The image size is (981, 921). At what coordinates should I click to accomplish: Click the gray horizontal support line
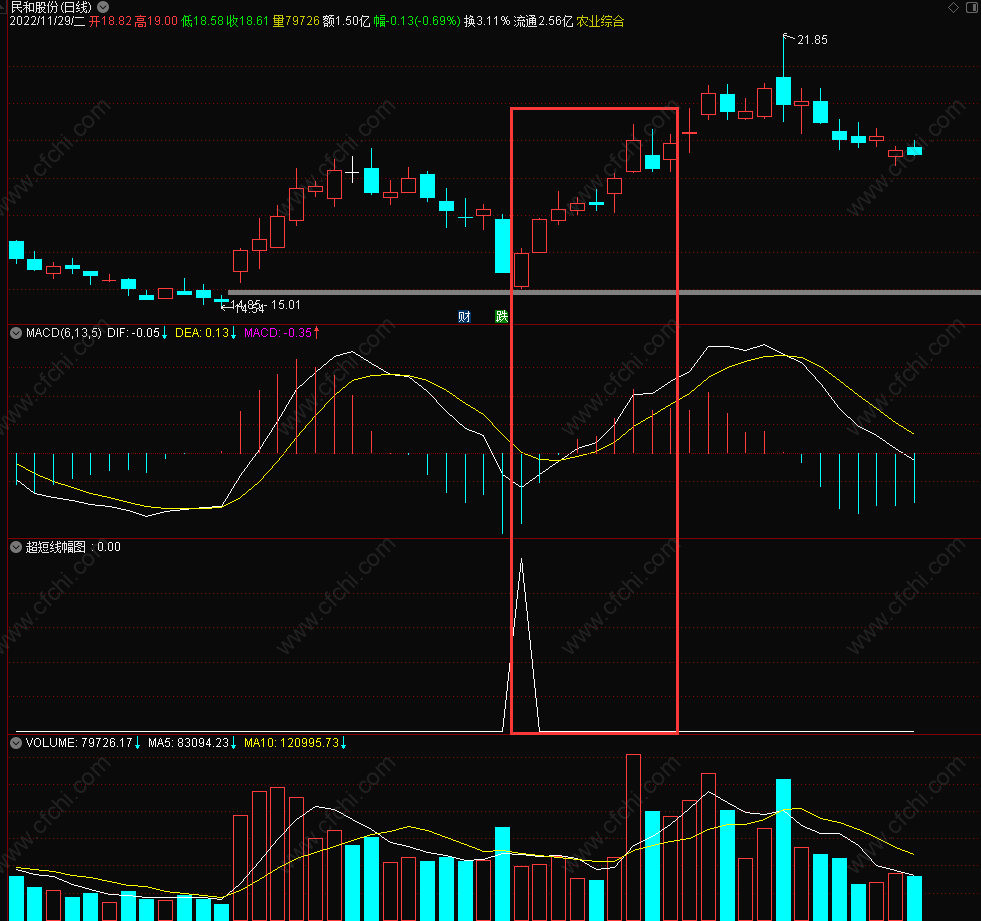coord(604,292)
